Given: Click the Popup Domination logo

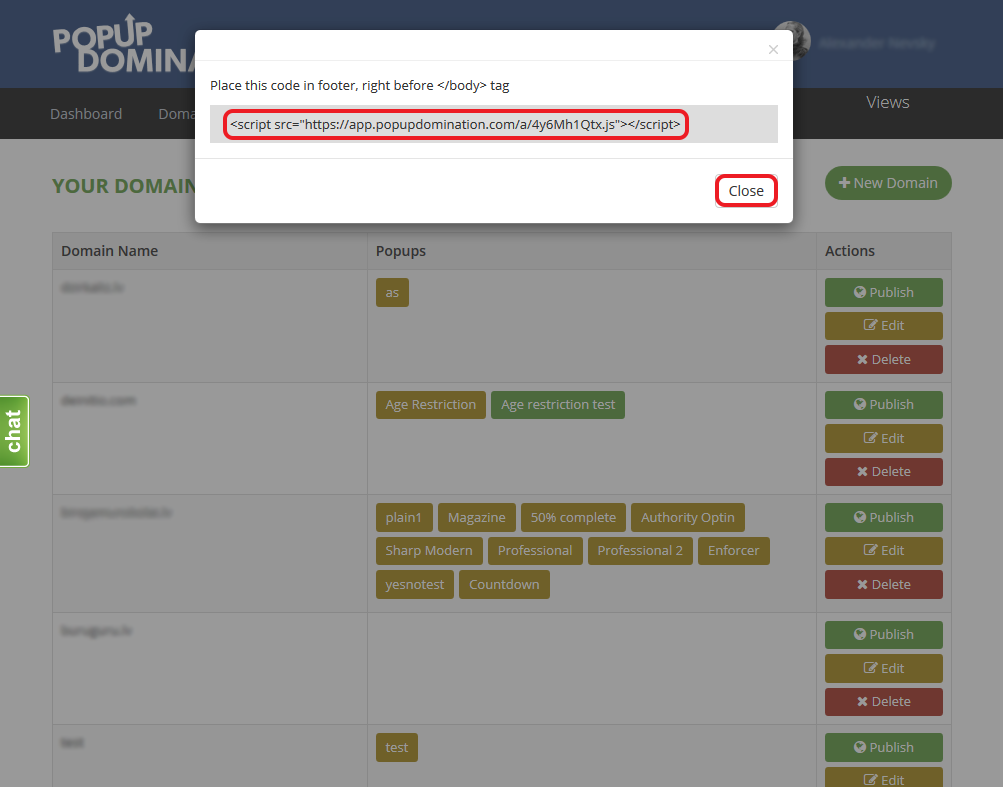Looking at the screenshot, I should click(x=123, y=44).
